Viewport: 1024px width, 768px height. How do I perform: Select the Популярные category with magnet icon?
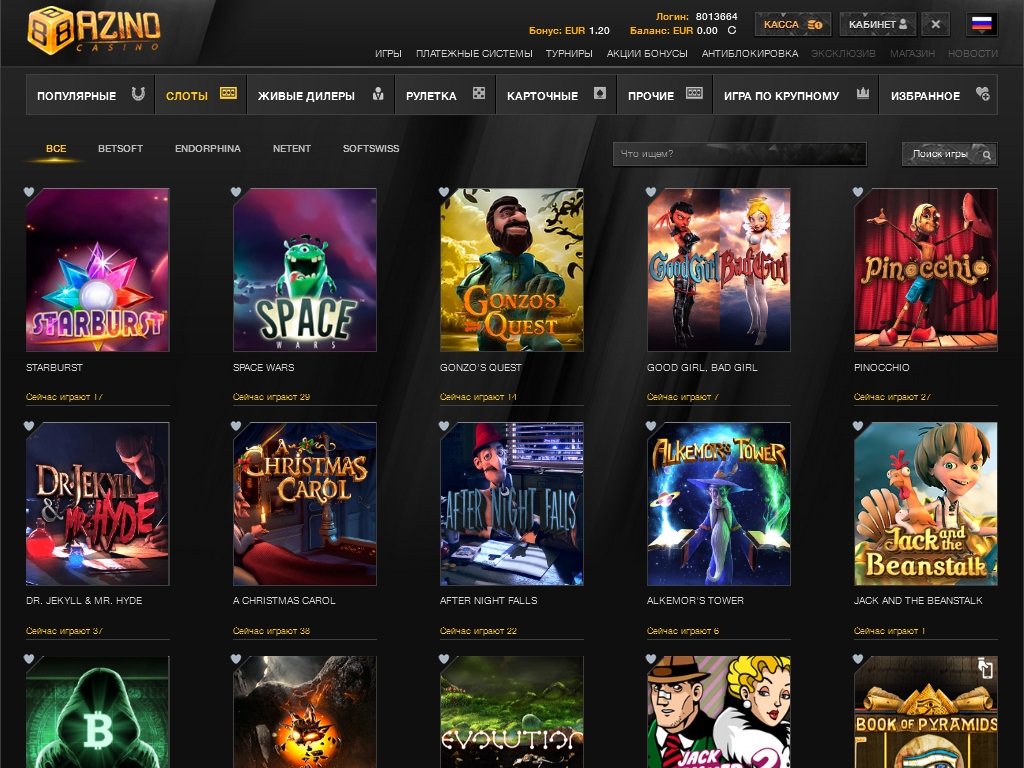click(90, 96)
